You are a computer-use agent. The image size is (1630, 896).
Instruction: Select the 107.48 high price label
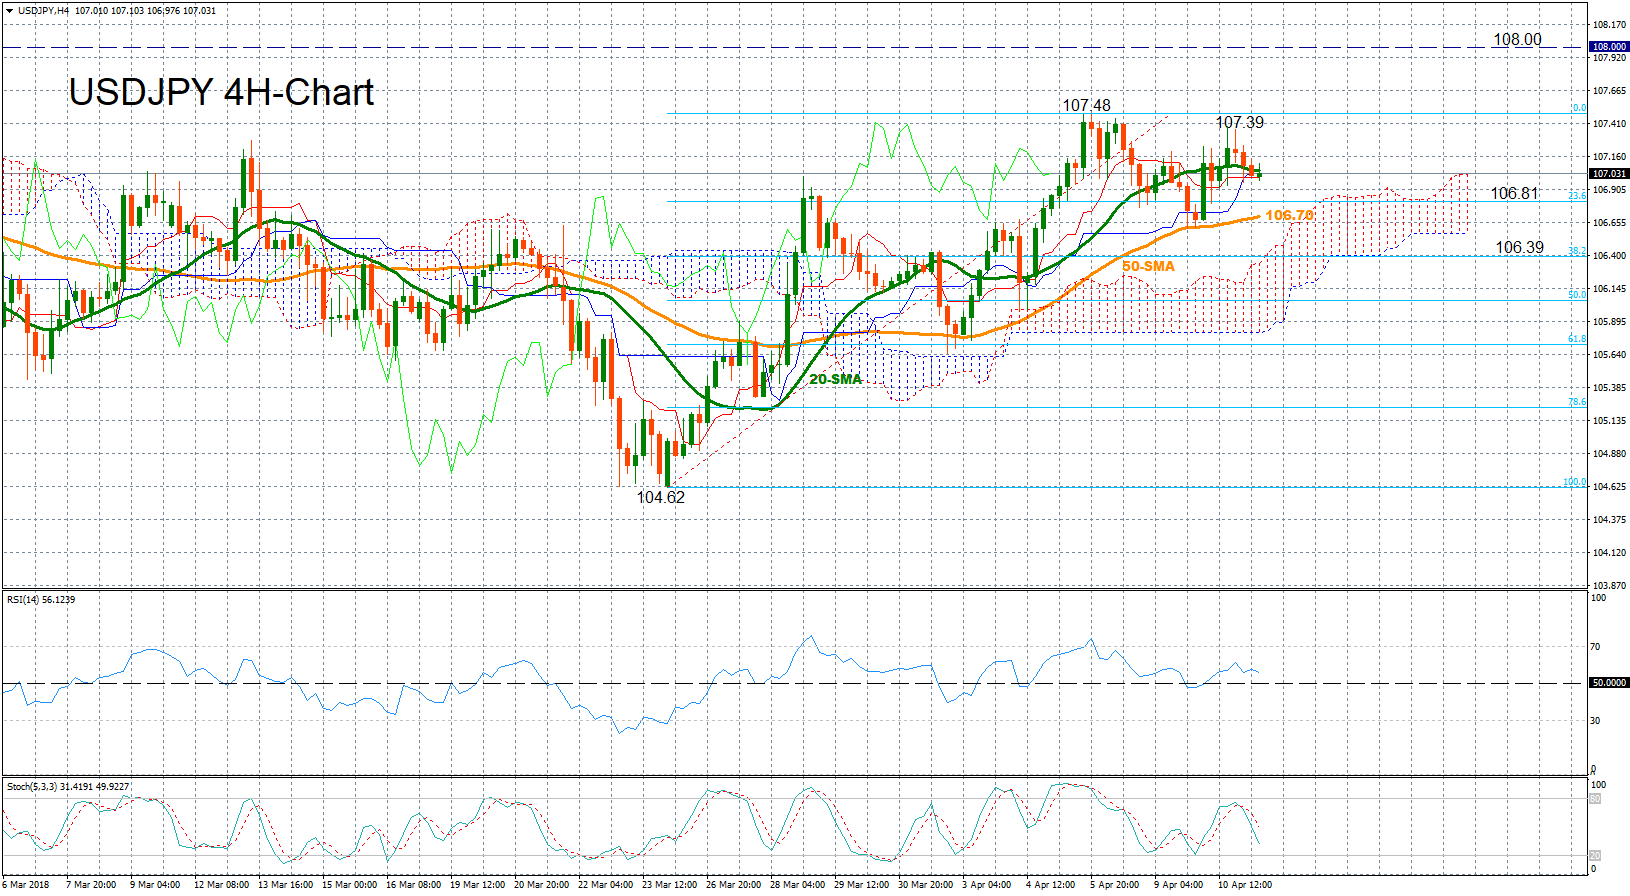[x=1086, y=105]
